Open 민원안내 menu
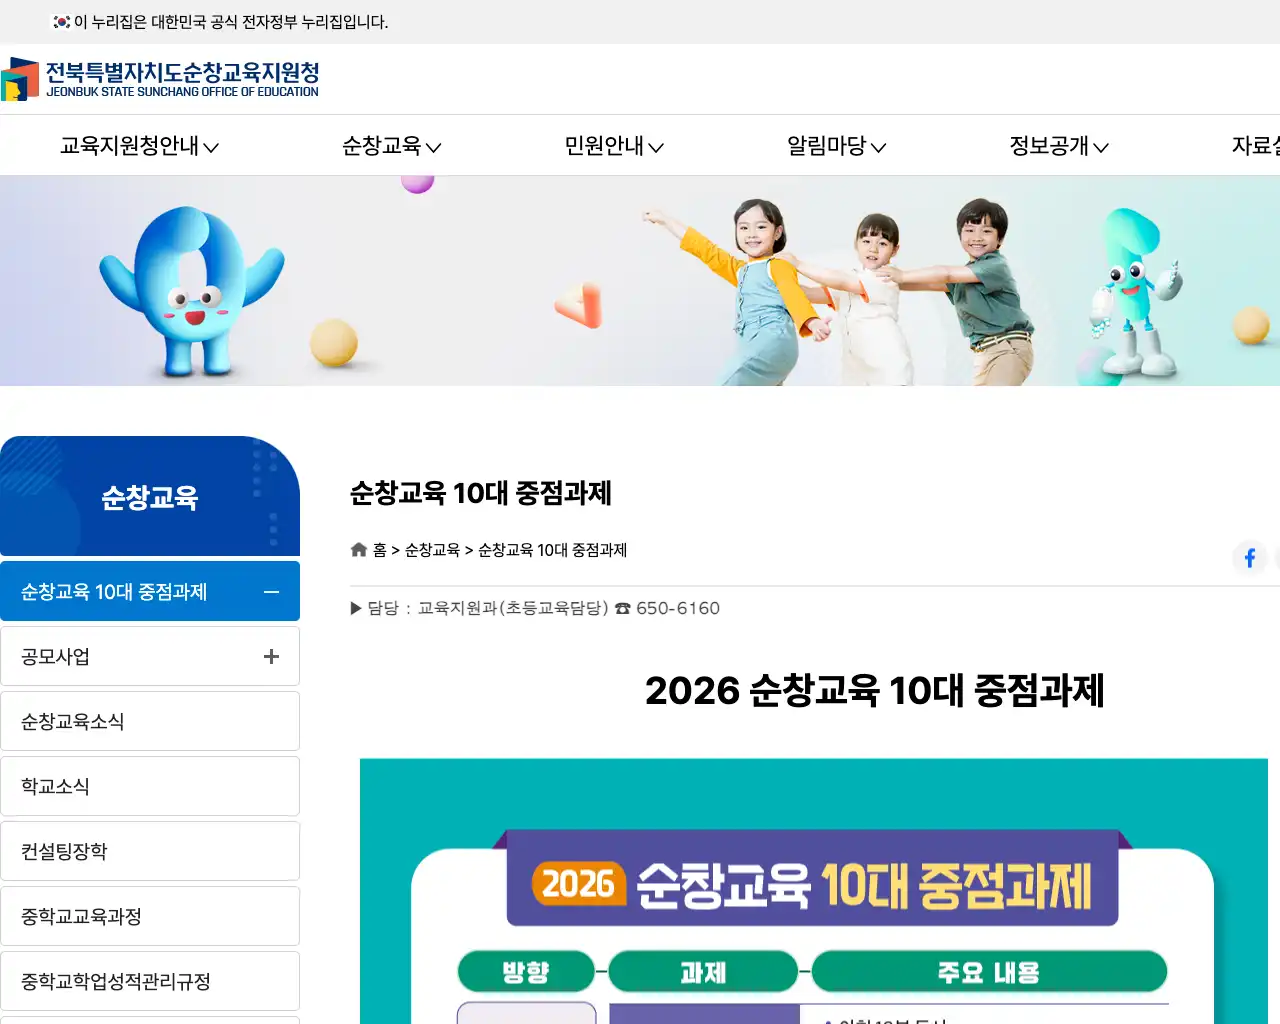 pos(614,146)
